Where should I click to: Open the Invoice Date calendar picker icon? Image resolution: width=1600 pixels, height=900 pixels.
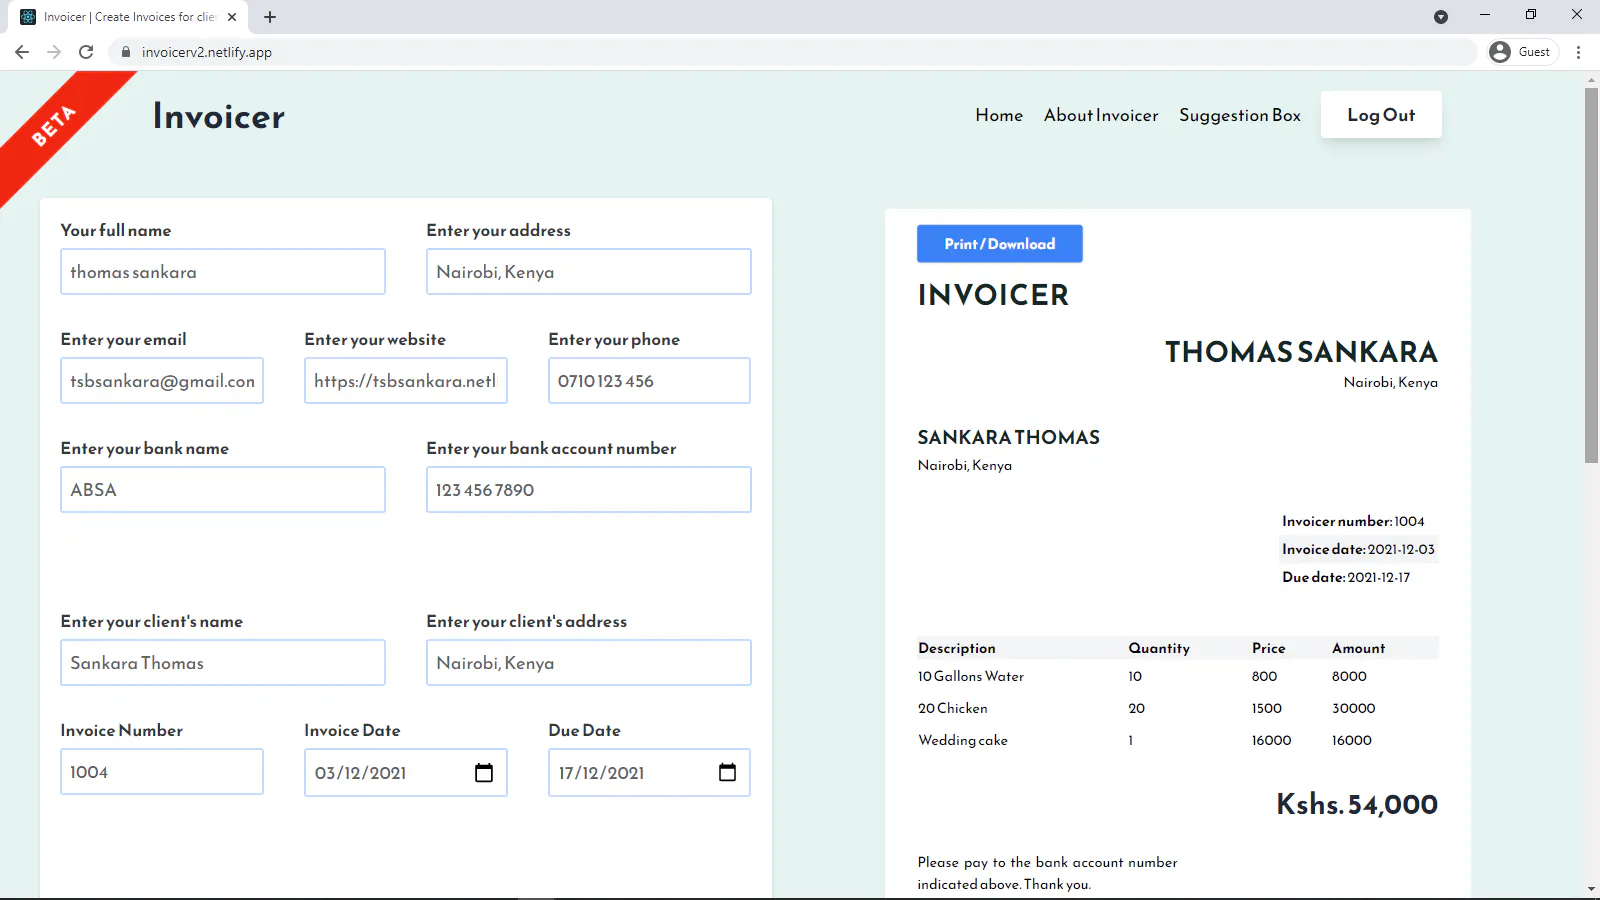point(484,773)
